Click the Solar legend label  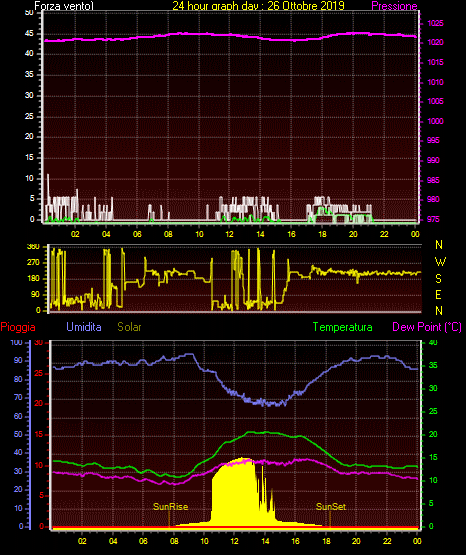click(129, 327)
